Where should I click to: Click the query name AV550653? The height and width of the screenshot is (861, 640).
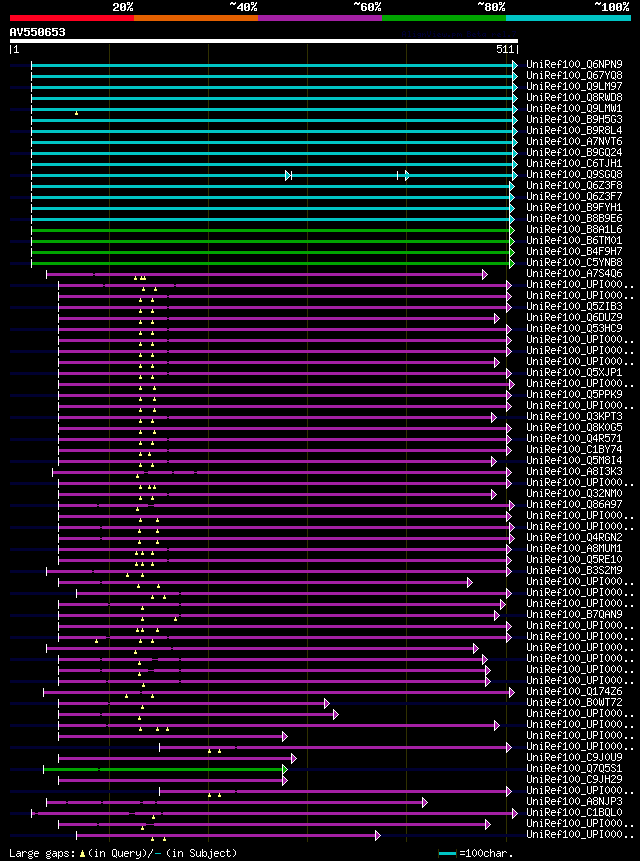[x=37, y=32]
